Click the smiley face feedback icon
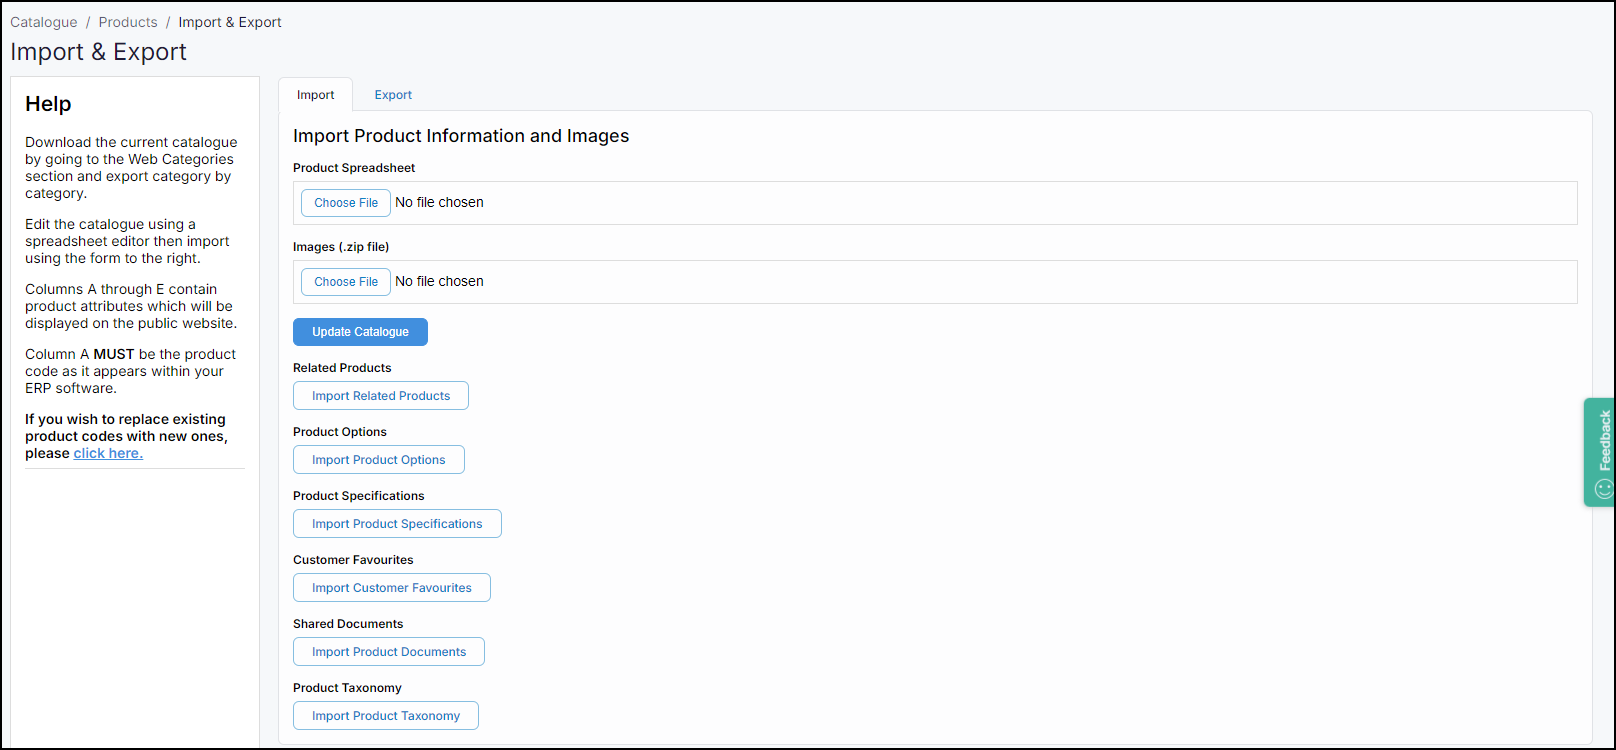 1604,488
